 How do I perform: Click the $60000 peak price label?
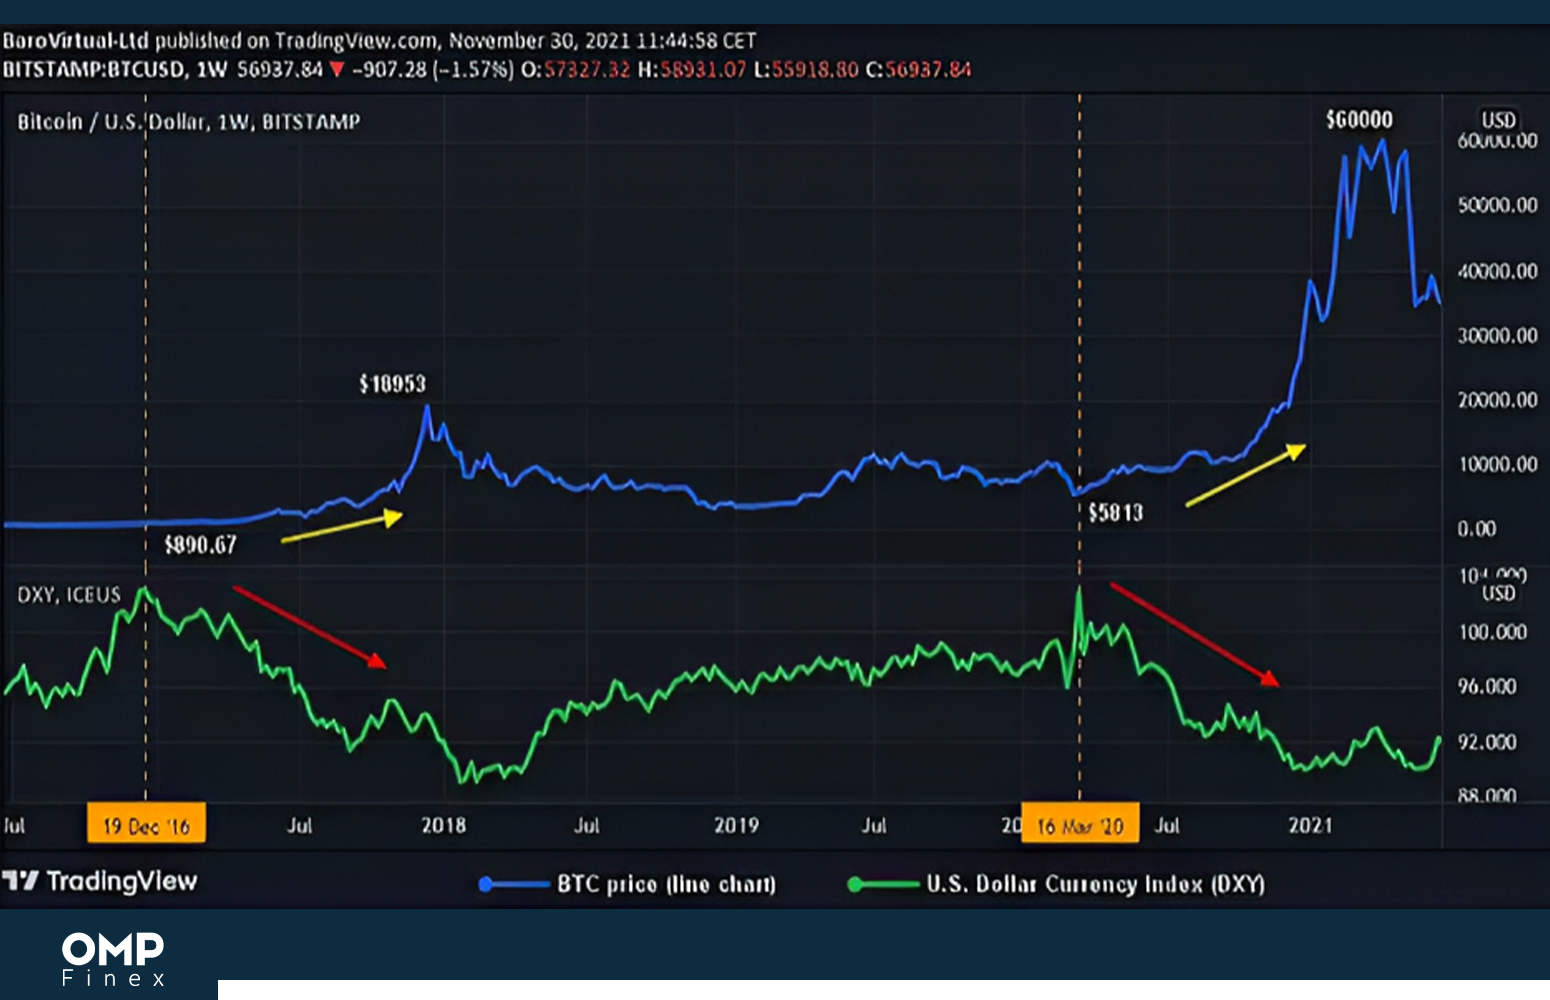coord(1359,120)
